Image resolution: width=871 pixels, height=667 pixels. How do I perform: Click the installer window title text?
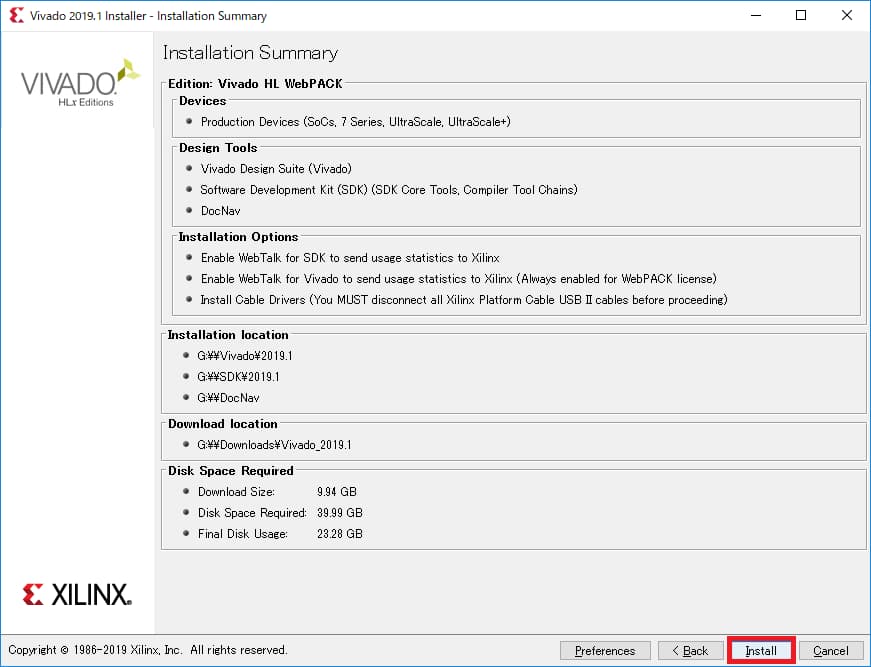tap(148, 16)
